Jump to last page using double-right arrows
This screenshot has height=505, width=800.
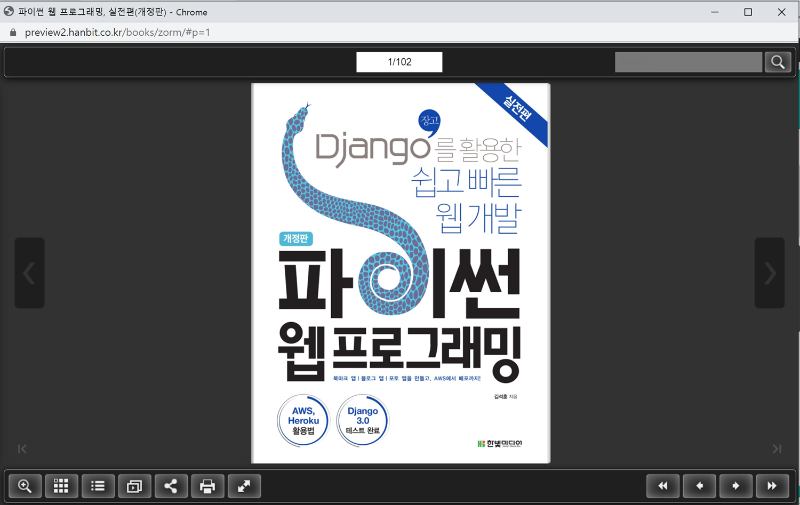click(x=772, y=486)
